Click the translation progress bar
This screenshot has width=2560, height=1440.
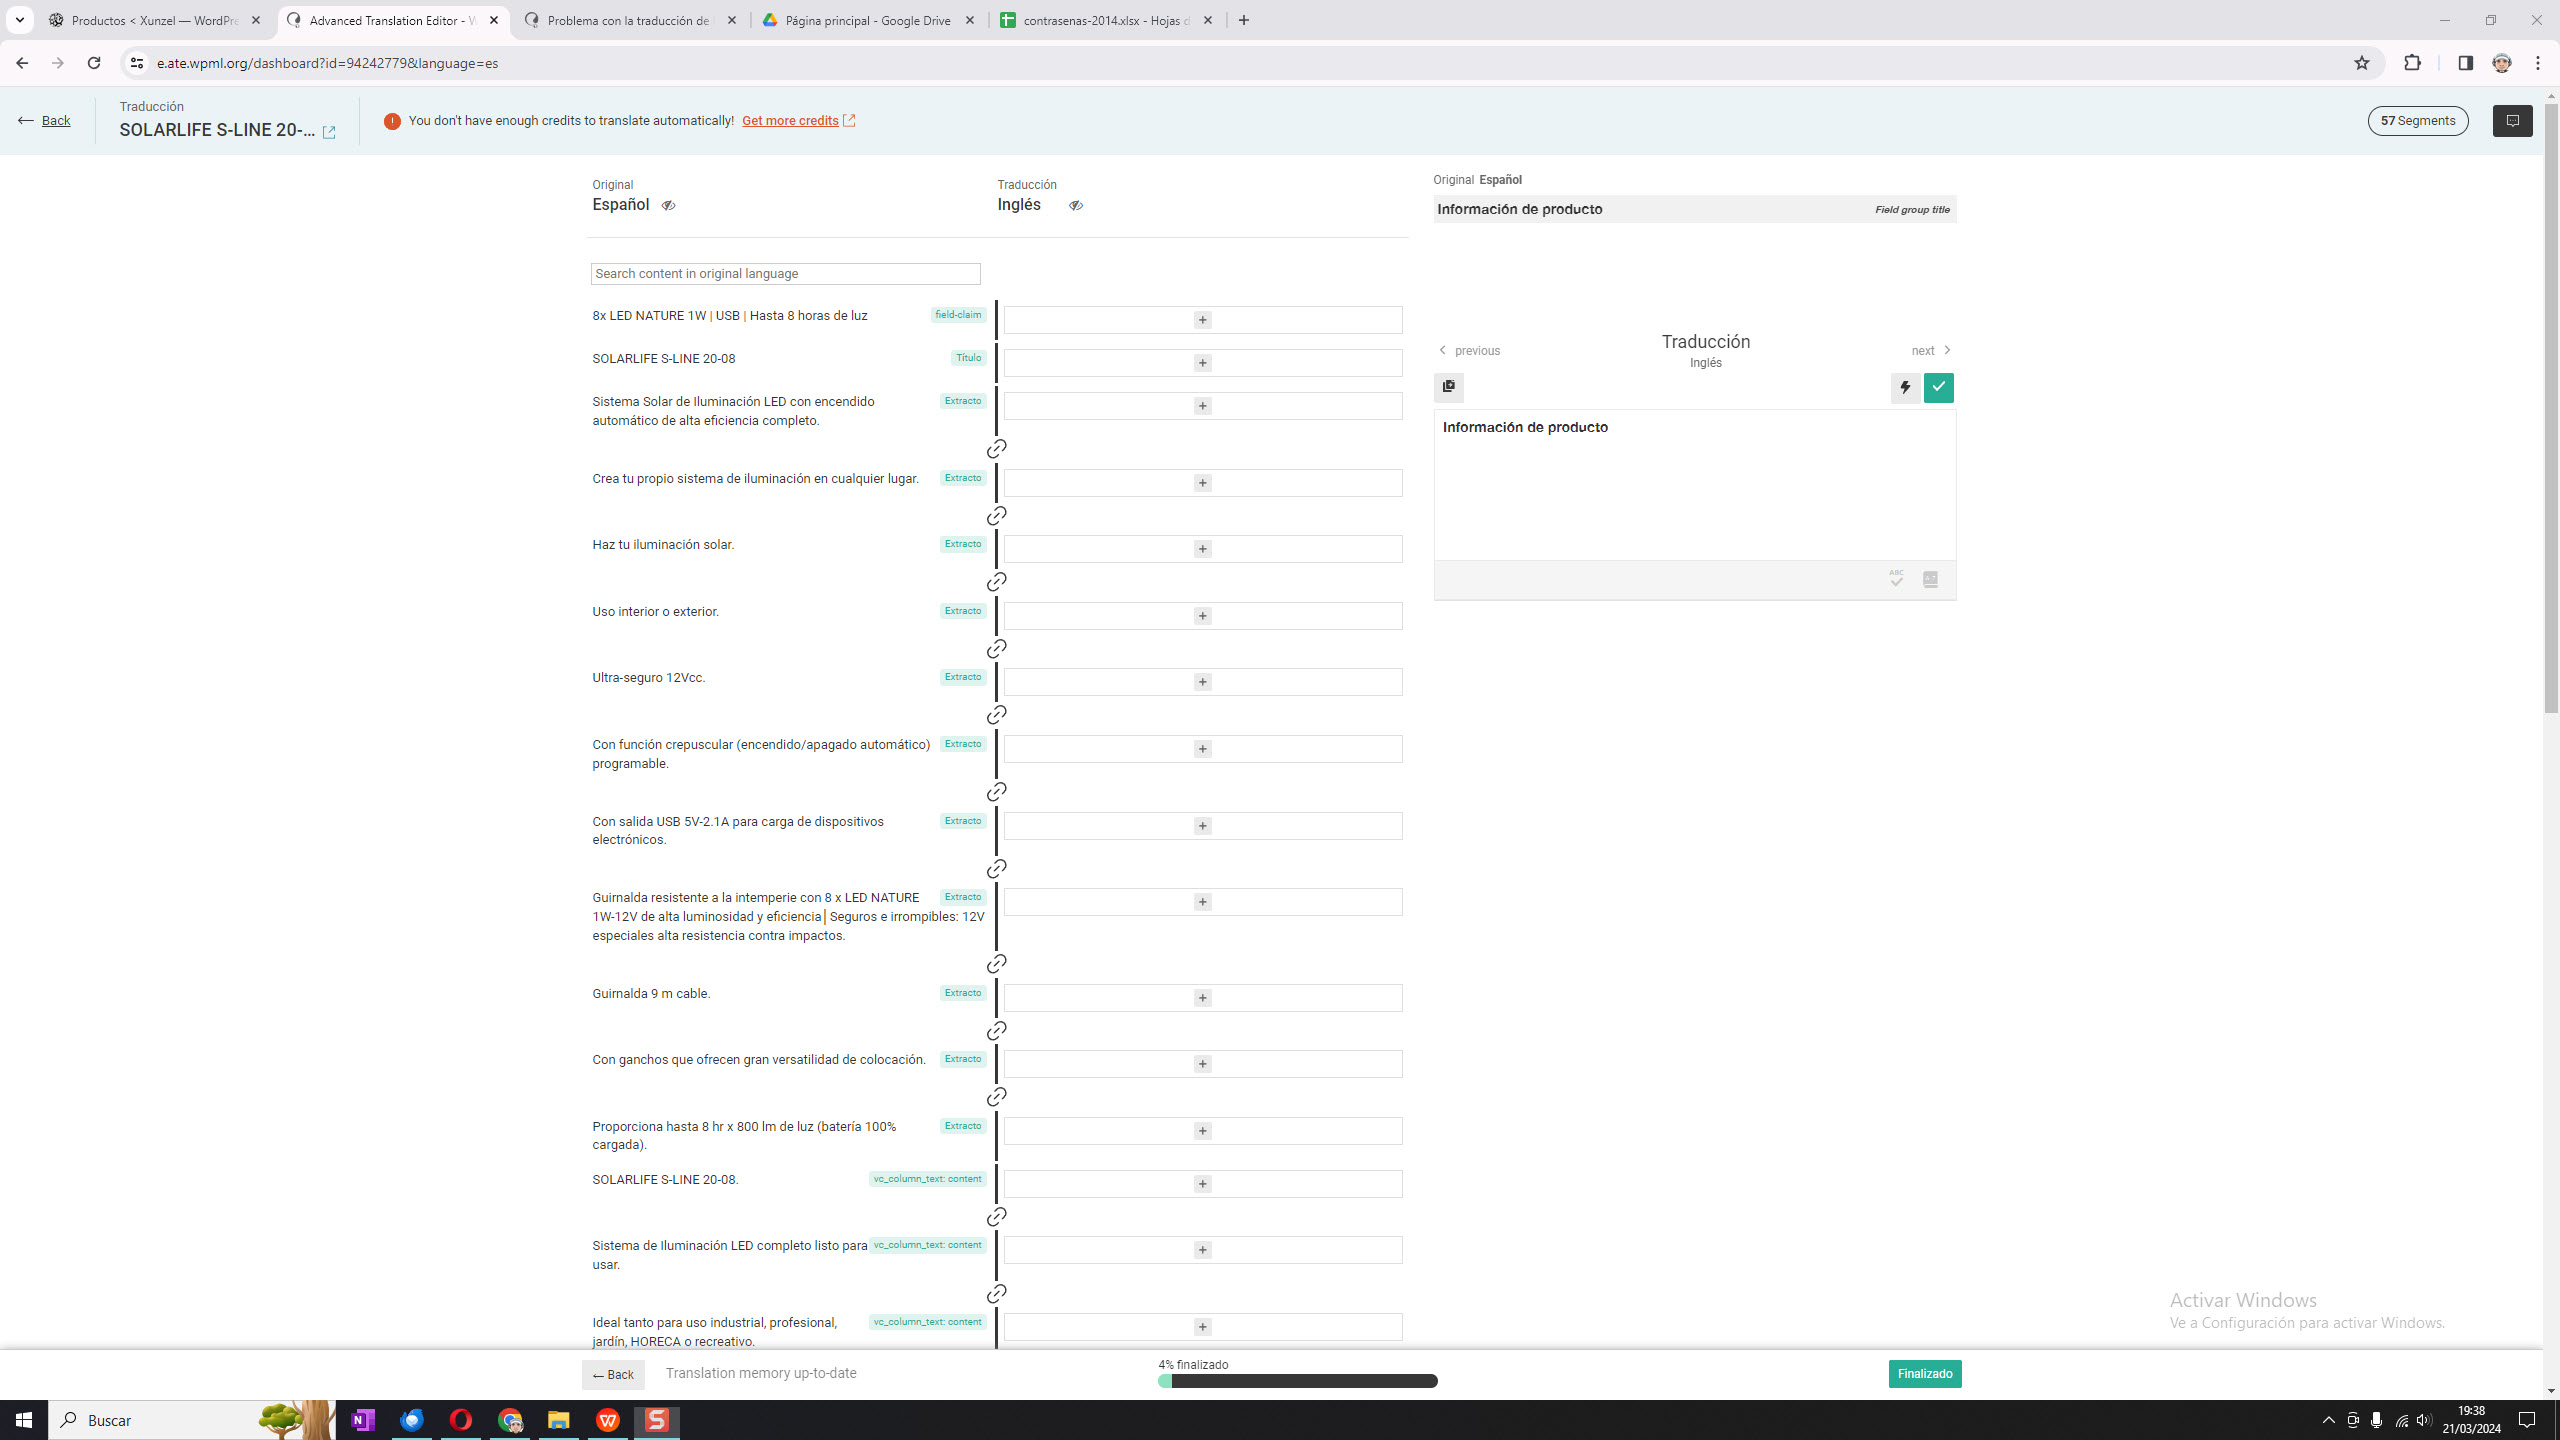coord(1297,1381)
